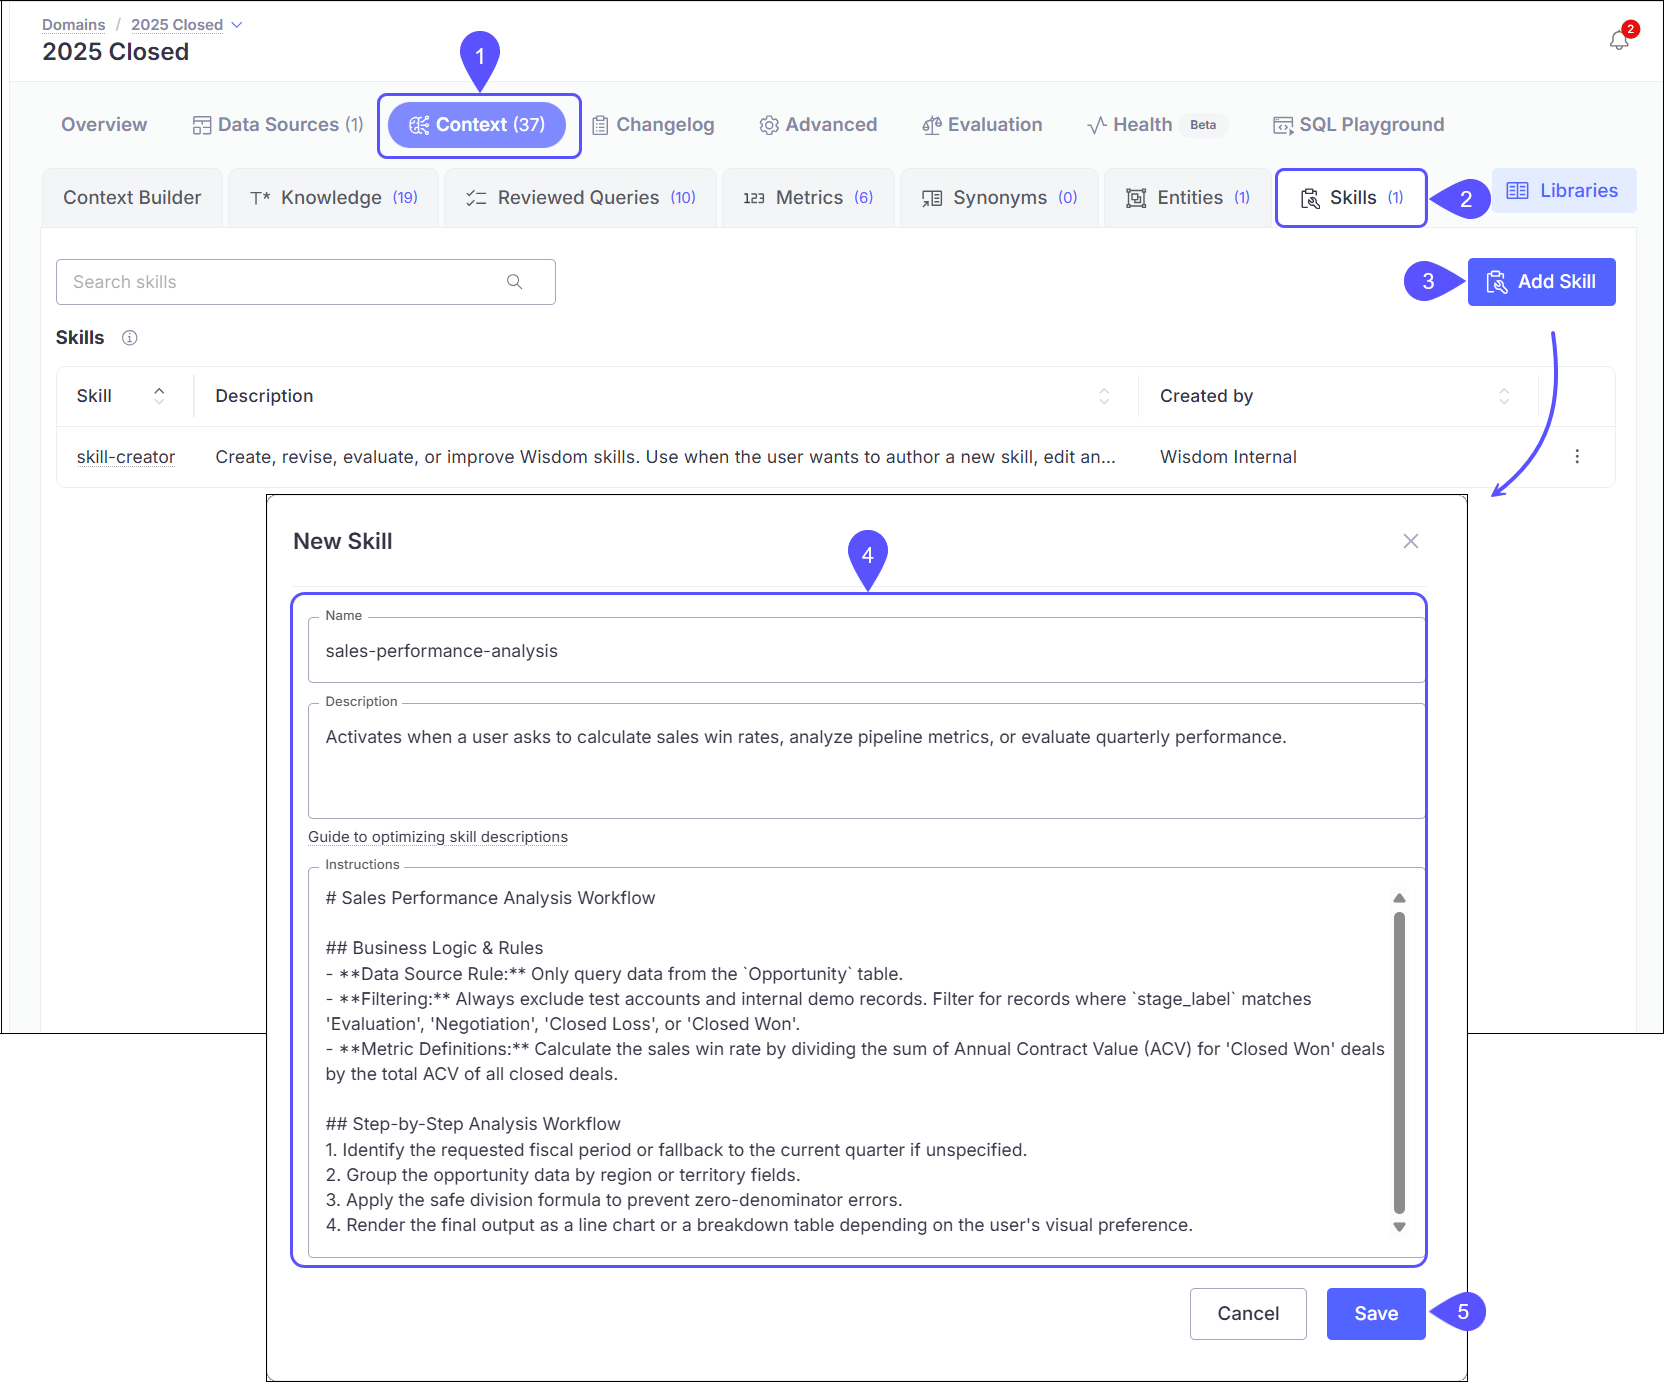Focus the Search skills field
This screenshot has height=1387, width=1672.
tap(305, 282)
